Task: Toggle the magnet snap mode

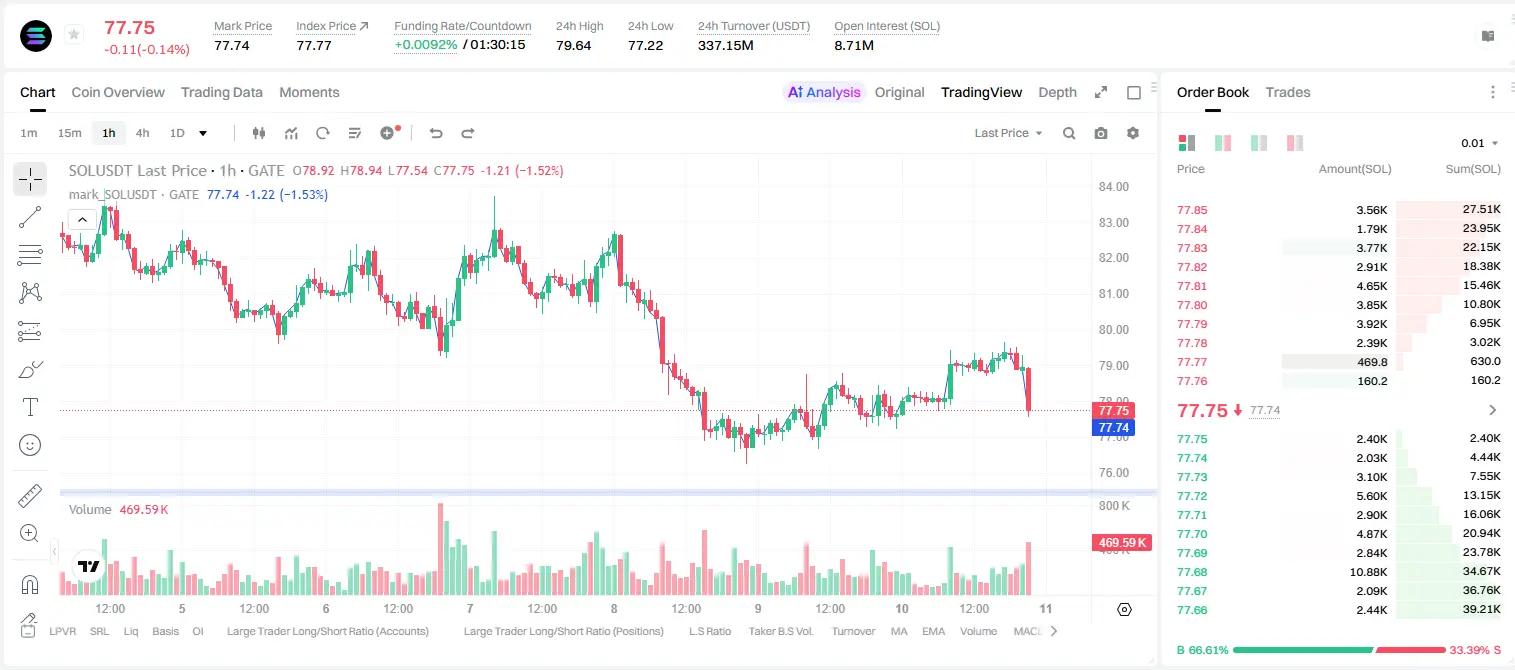Action: tap(30, 584)
